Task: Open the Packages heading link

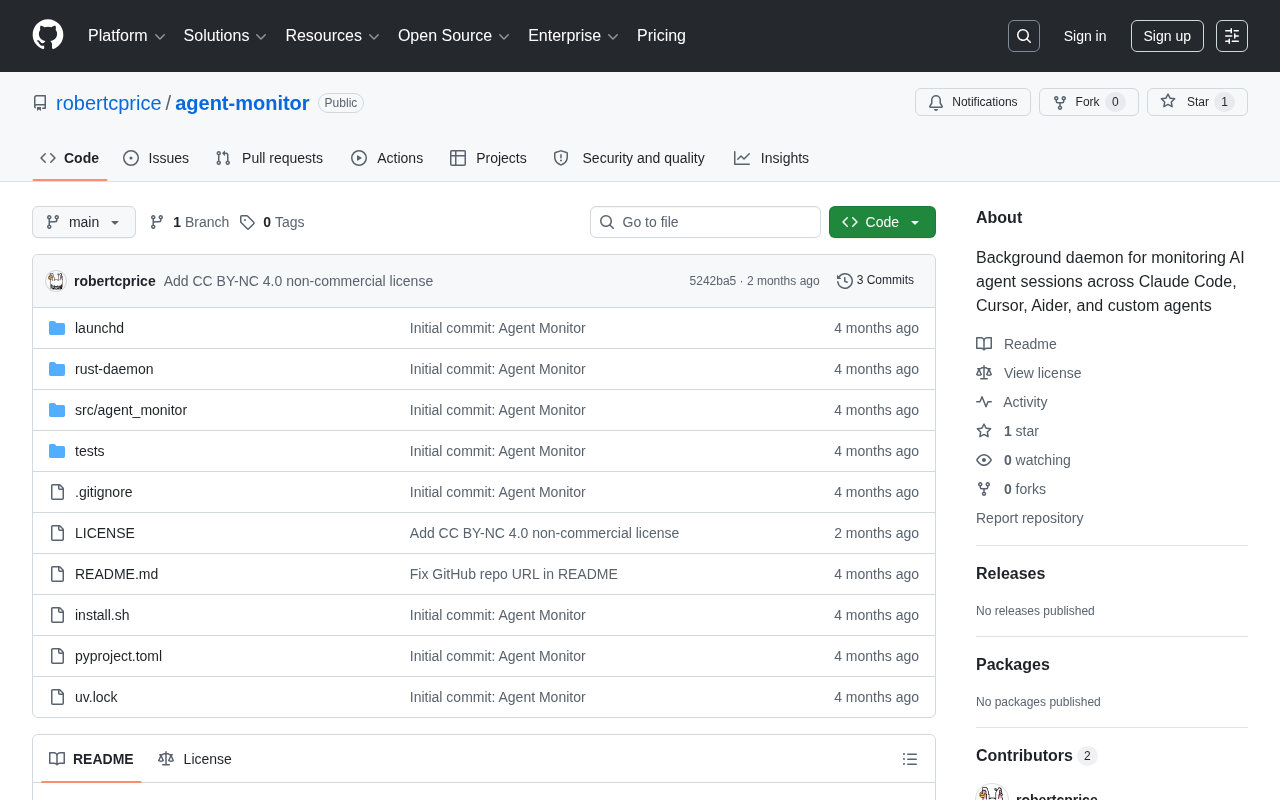Action: (1013, 665)
